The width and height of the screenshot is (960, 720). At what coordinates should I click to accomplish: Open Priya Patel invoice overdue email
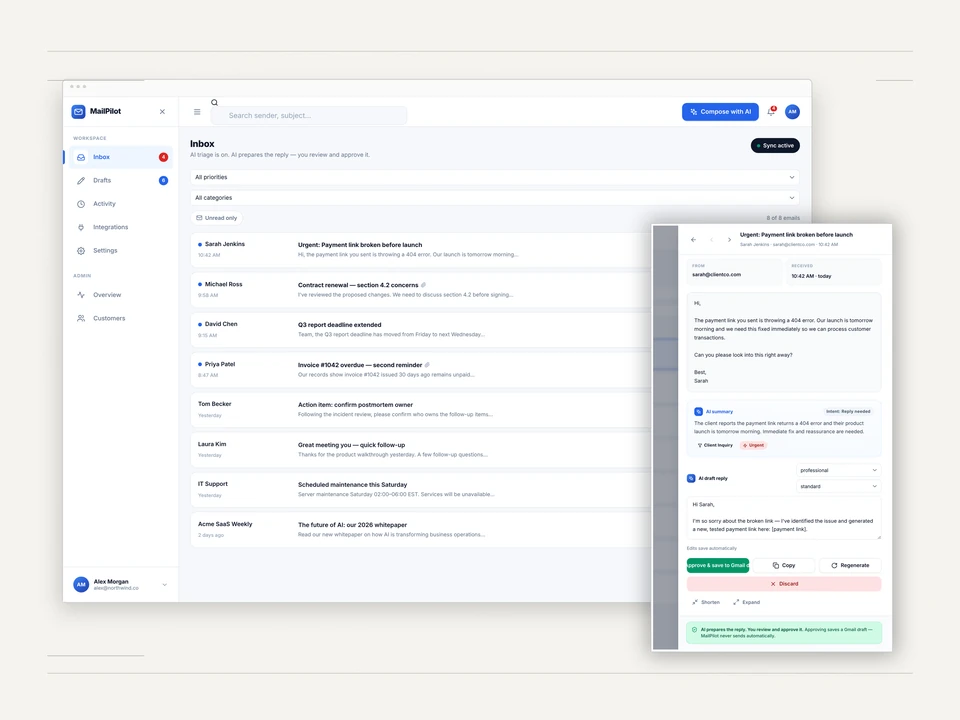pyautogui.click(x=421, y=370)
